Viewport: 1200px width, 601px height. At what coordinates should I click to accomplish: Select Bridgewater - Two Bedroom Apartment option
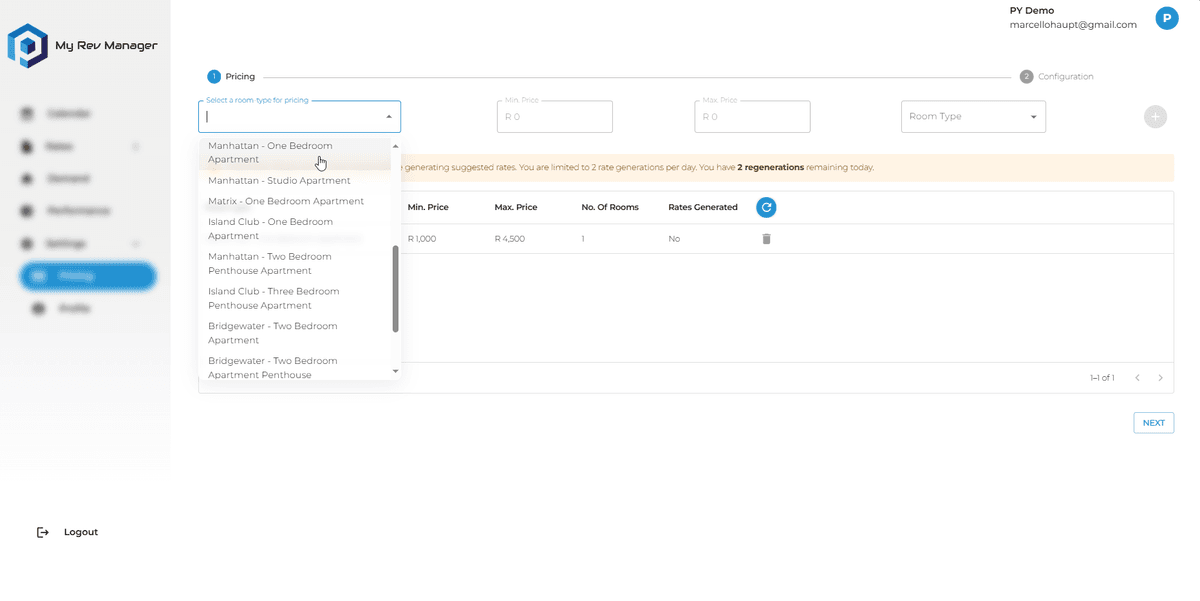pyautogui.click(x=272, y=333)
